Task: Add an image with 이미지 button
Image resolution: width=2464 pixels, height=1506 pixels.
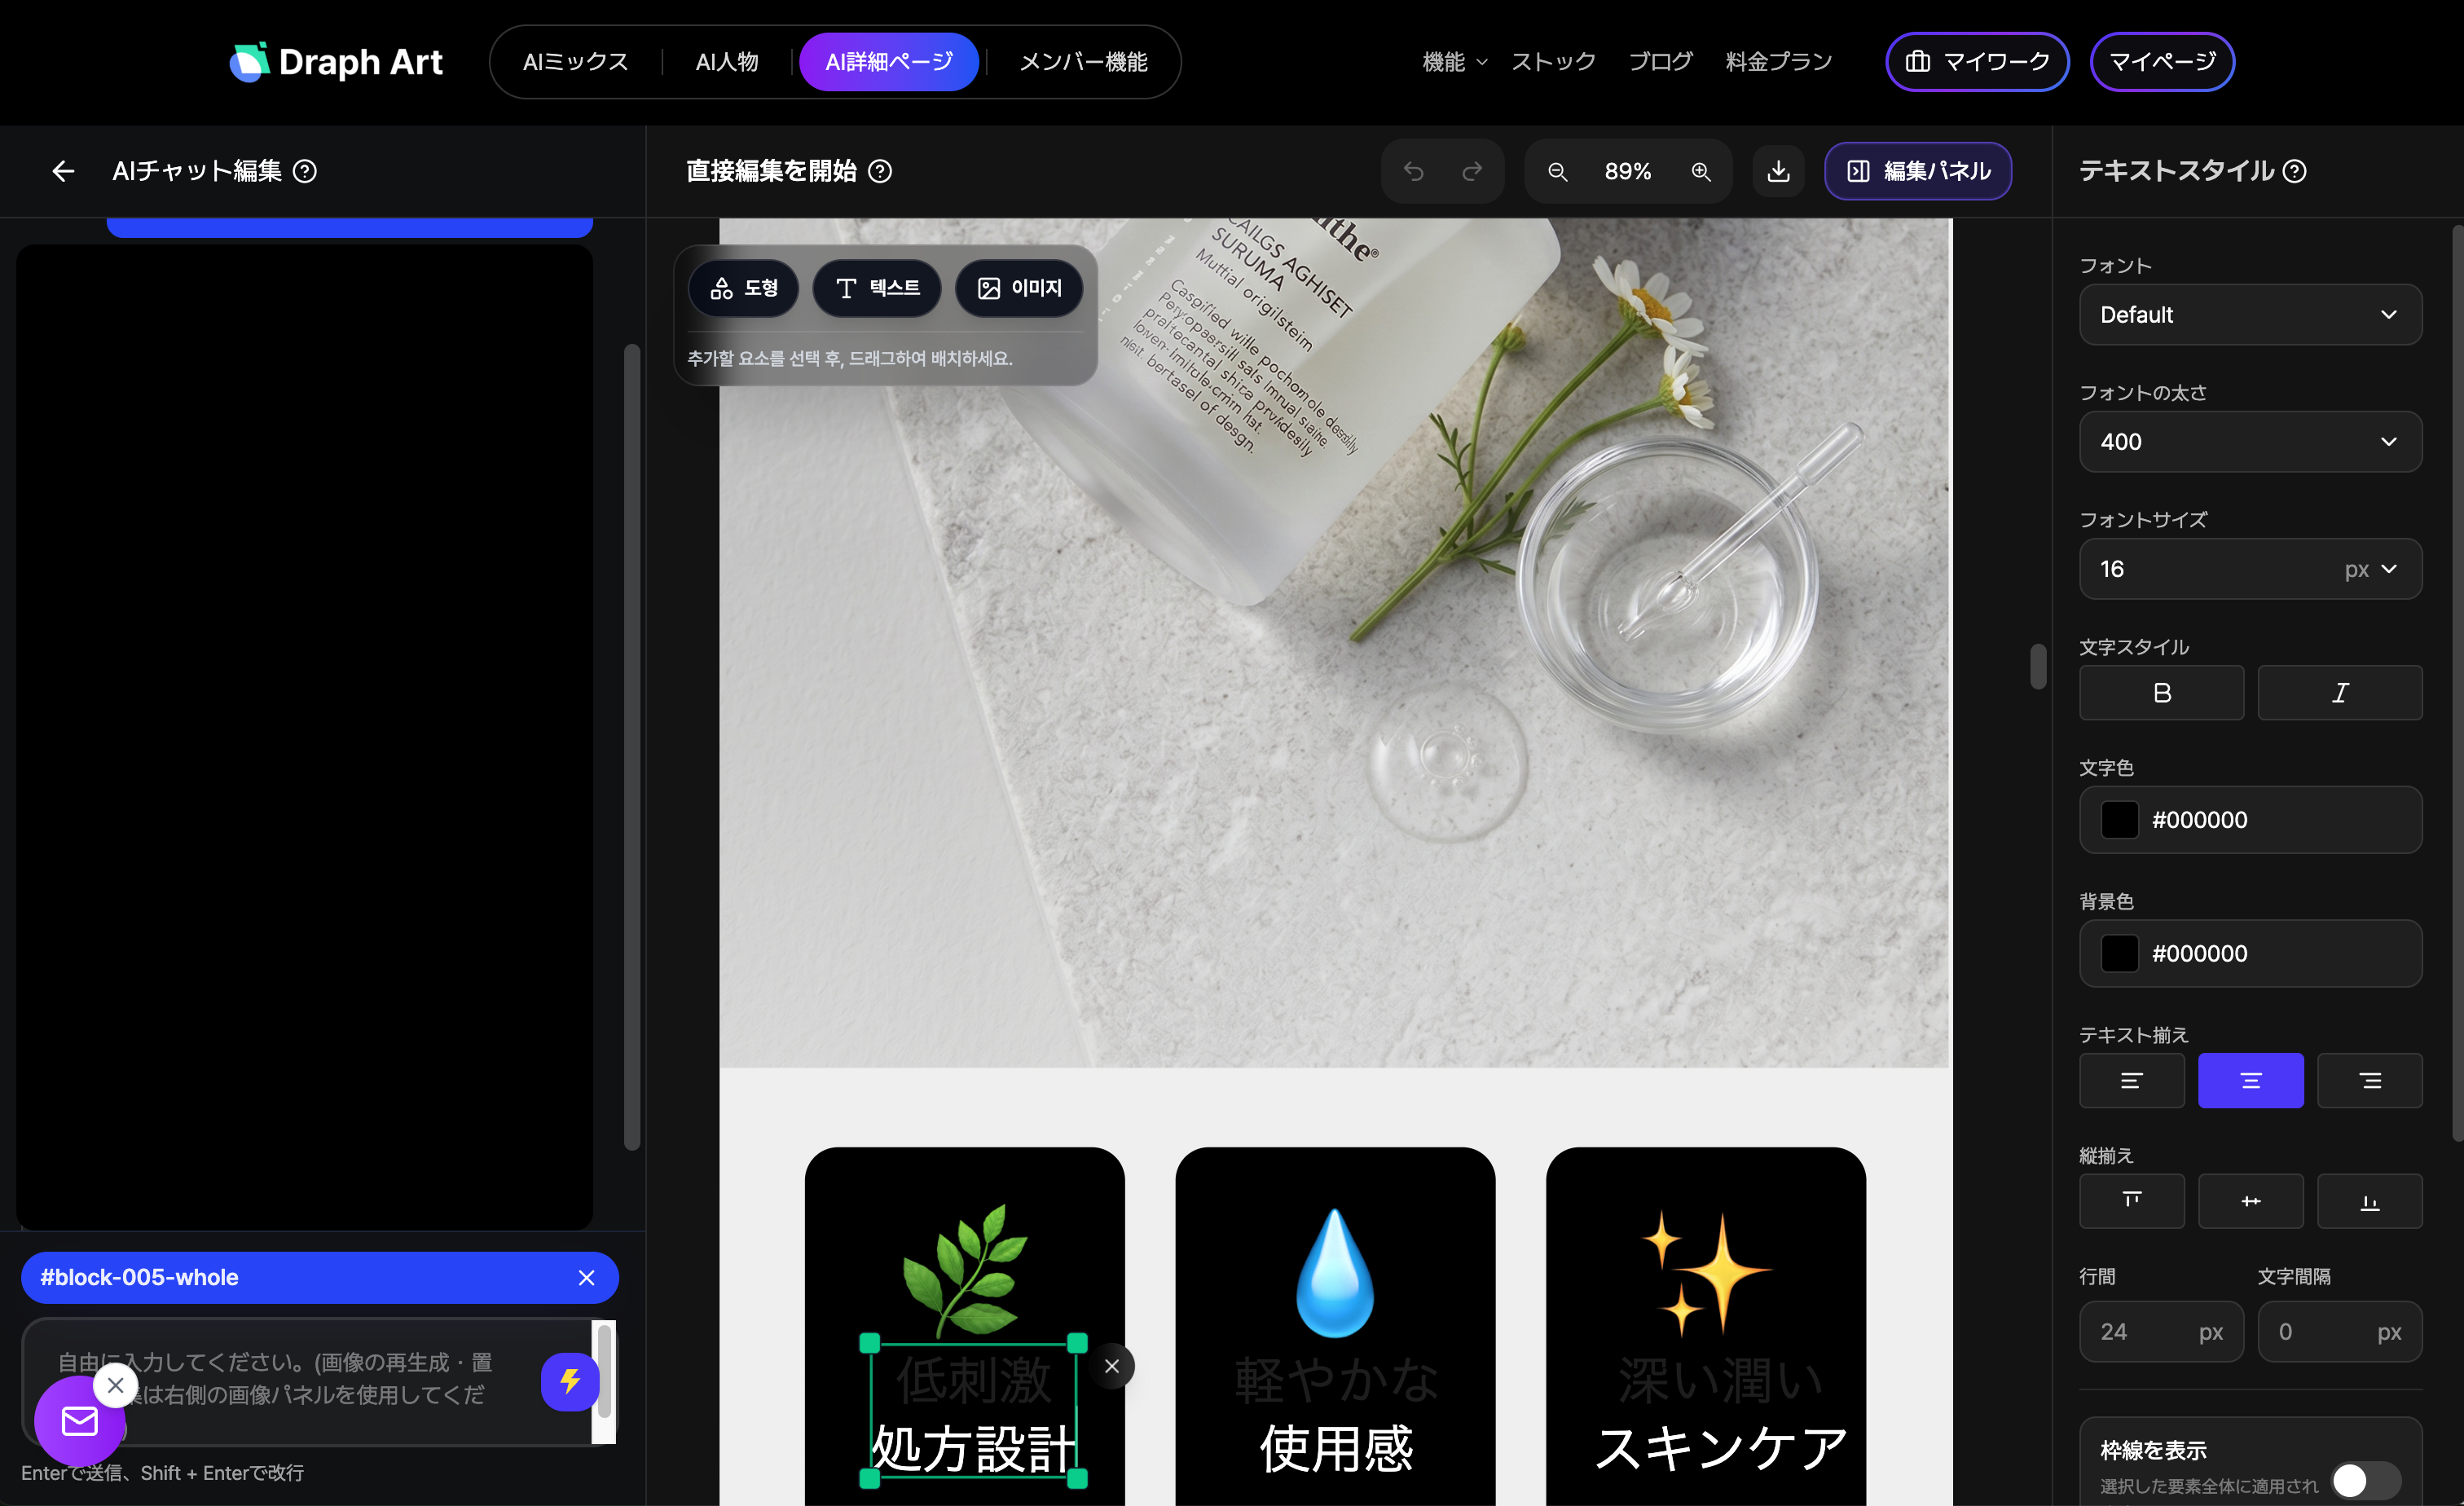Action: [1019, 288]
